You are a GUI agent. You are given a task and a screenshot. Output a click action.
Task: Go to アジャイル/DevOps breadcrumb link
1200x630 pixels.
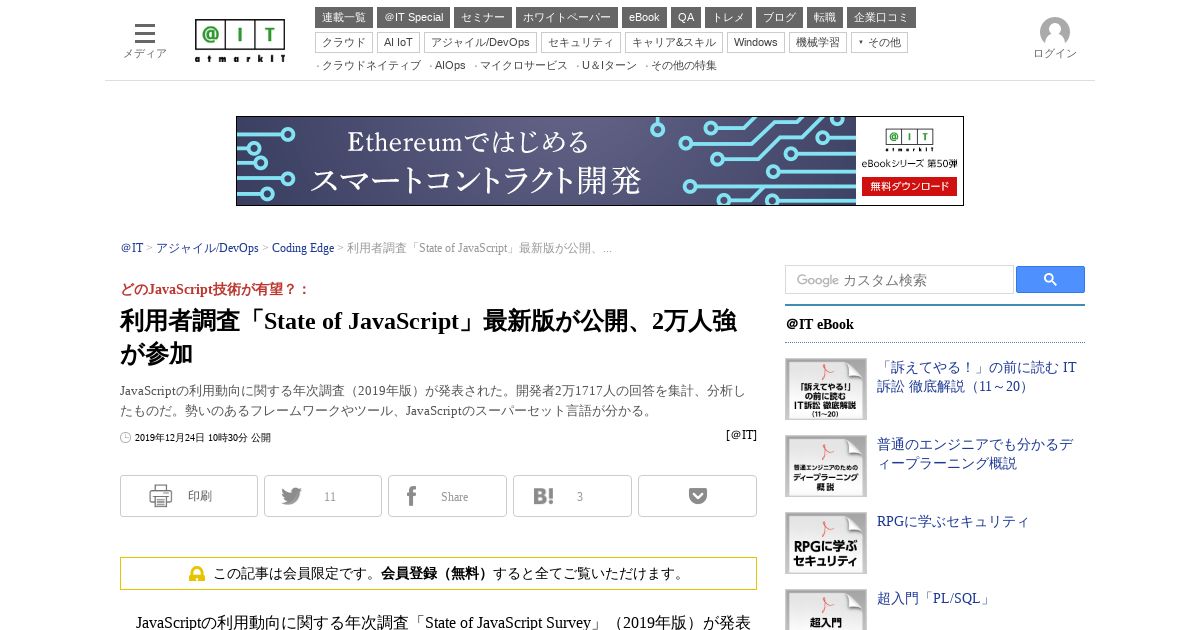[207, 248]
